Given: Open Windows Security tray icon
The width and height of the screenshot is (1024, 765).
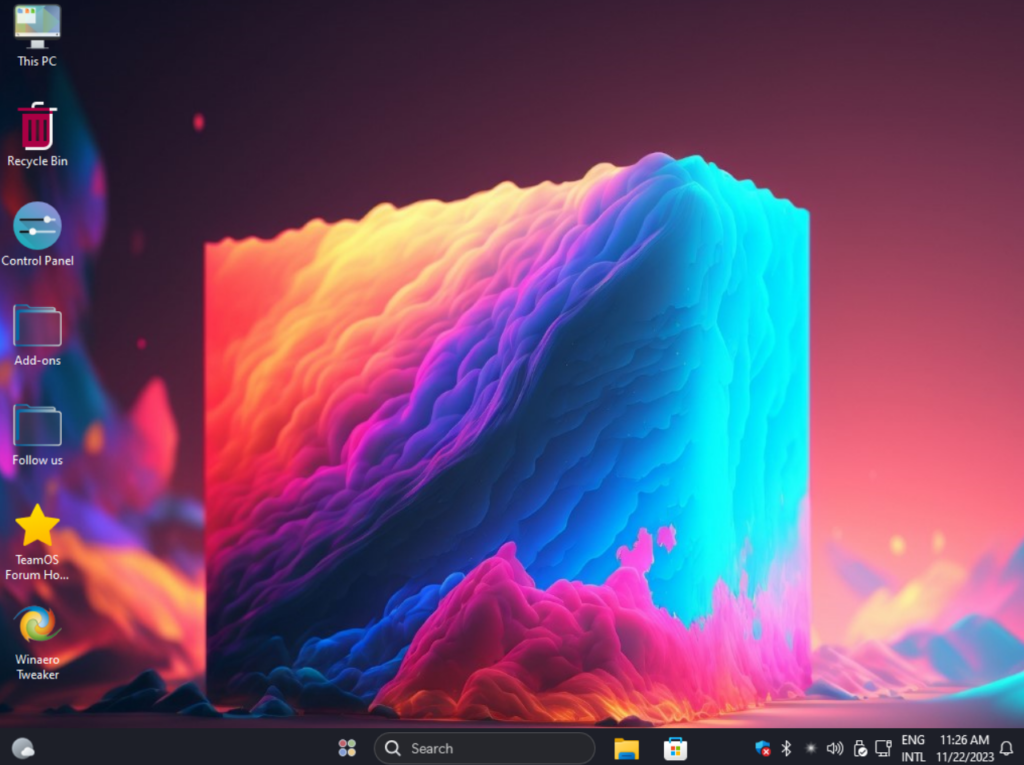Looking at the screenshot, I should click(763, 748).
